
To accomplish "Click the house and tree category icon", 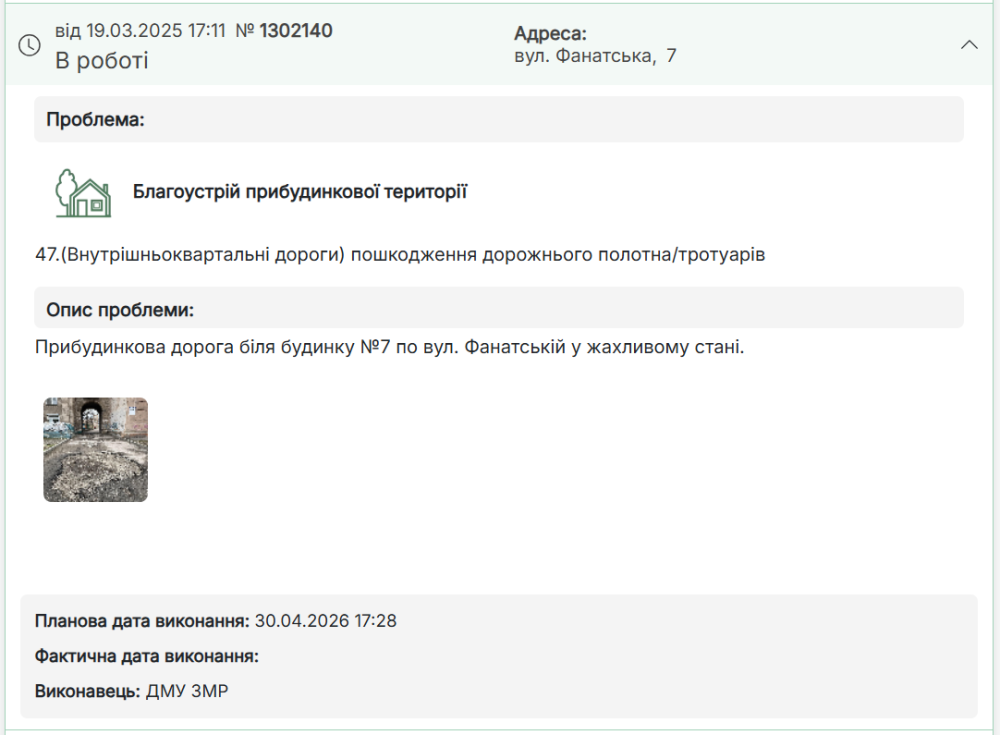I will point(84,193).
